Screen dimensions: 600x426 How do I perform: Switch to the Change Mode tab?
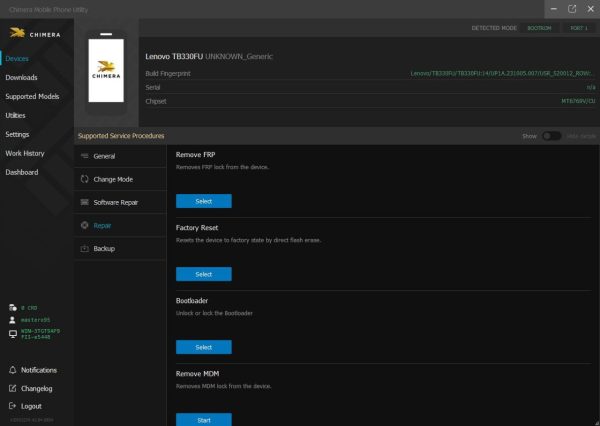pos(120,179)
